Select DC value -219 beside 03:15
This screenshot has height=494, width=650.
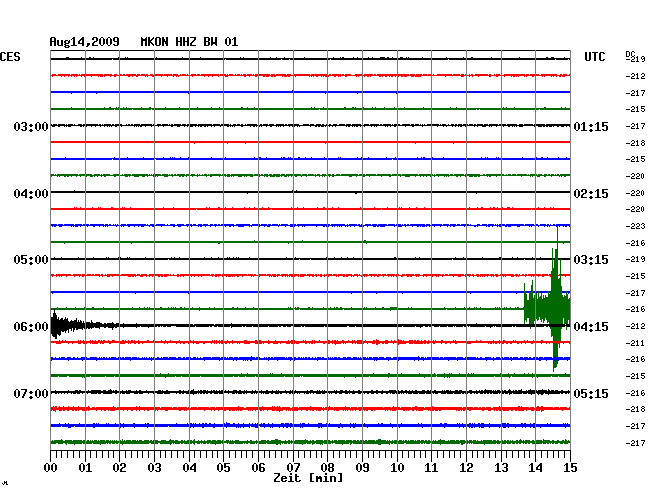[x=635, y=259]
